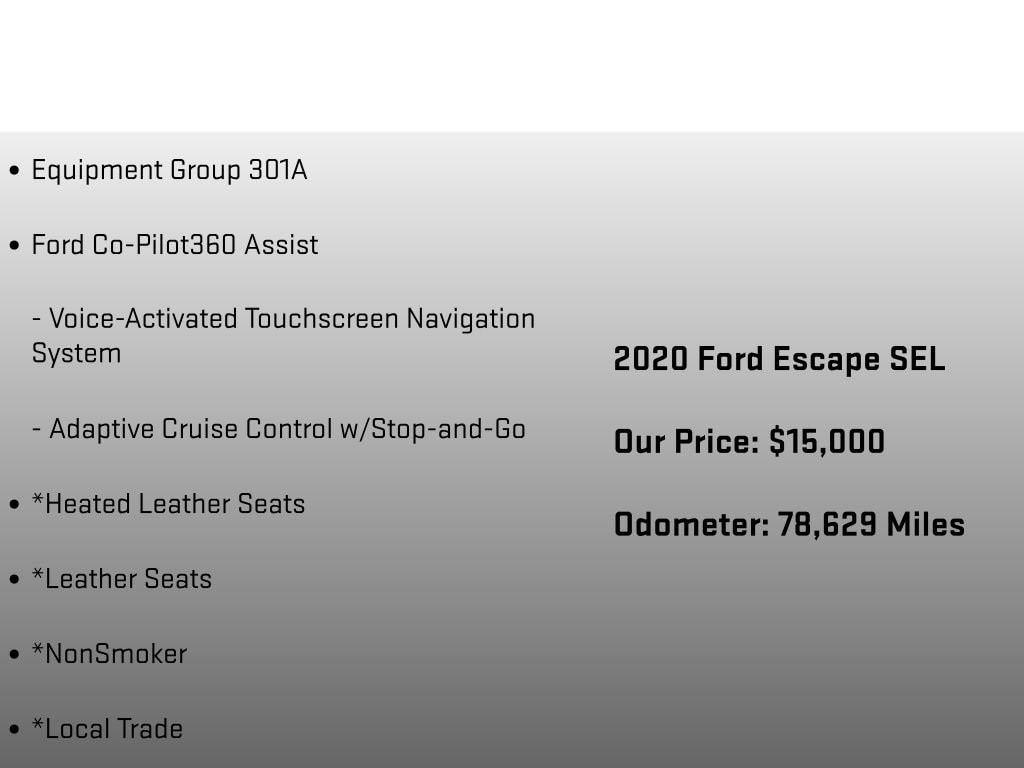Click the bullet beside Equipment Group 301A
Screen dimensions: 1024x768
[14, 171]
